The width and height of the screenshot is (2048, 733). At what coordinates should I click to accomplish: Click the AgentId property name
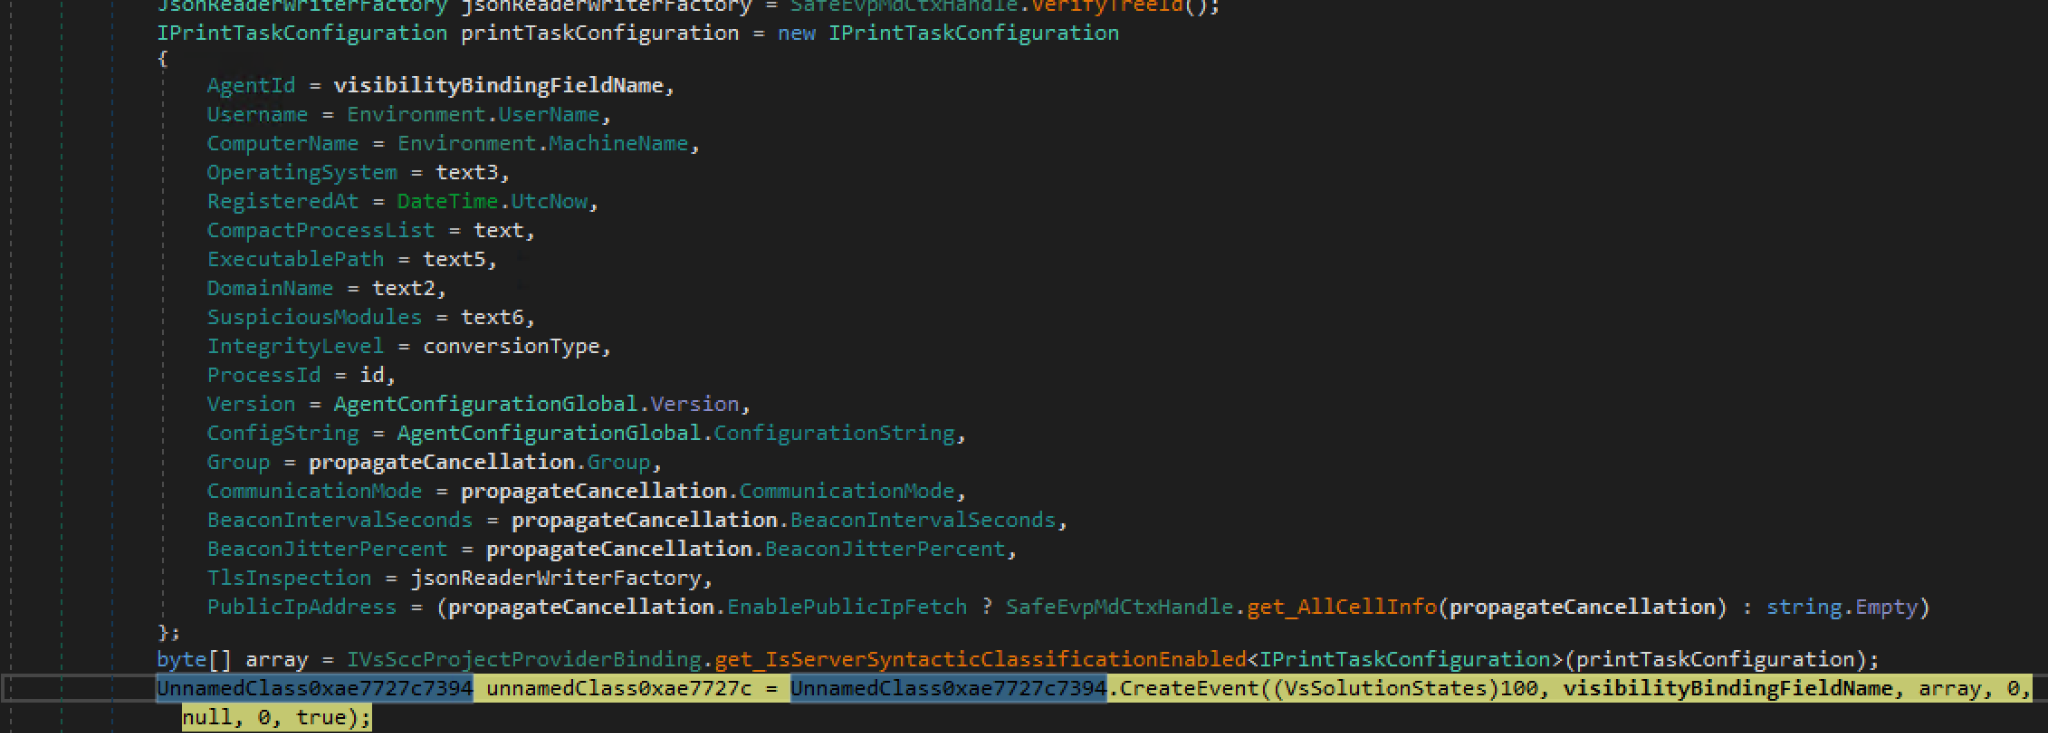point(251,86)
